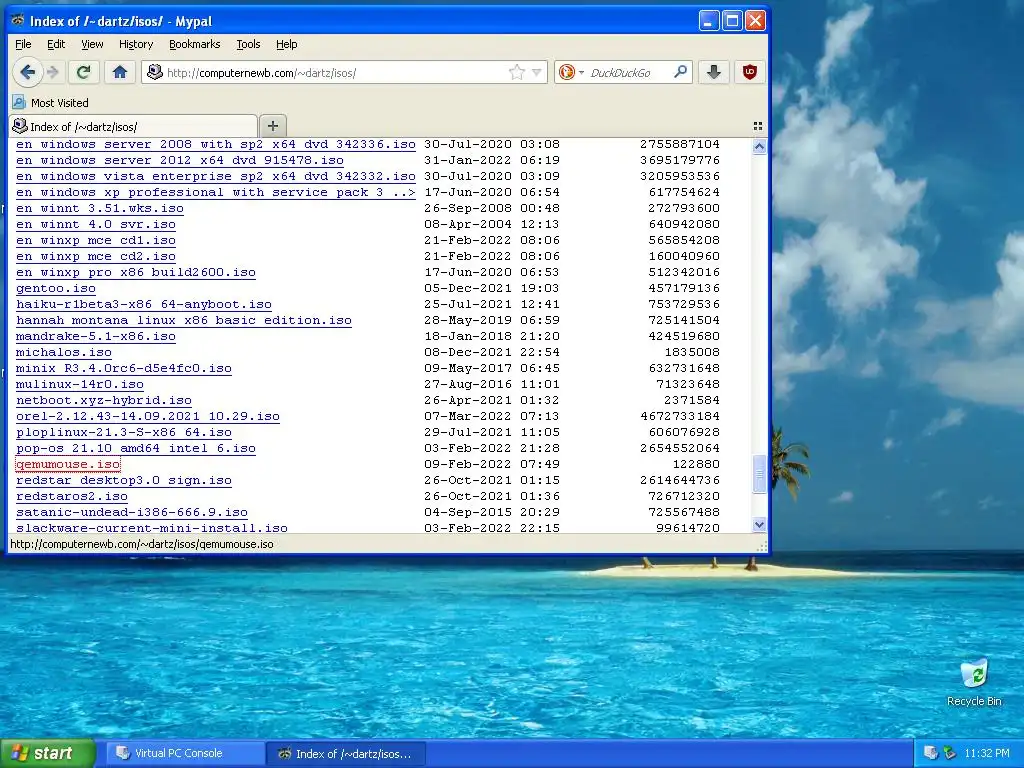1024x768 pixels.
Task: Open windows server 2012 x64 dvd iso link
Action: [180, 160]
